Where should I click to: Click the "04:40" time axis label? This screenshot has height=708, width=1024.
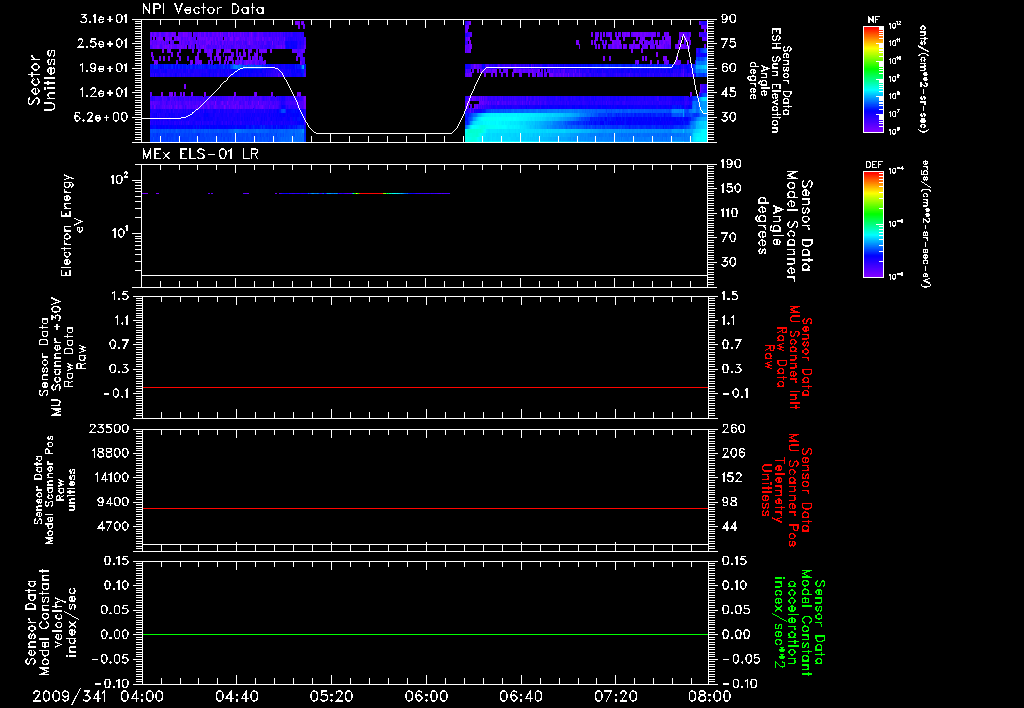coord(236,696)
